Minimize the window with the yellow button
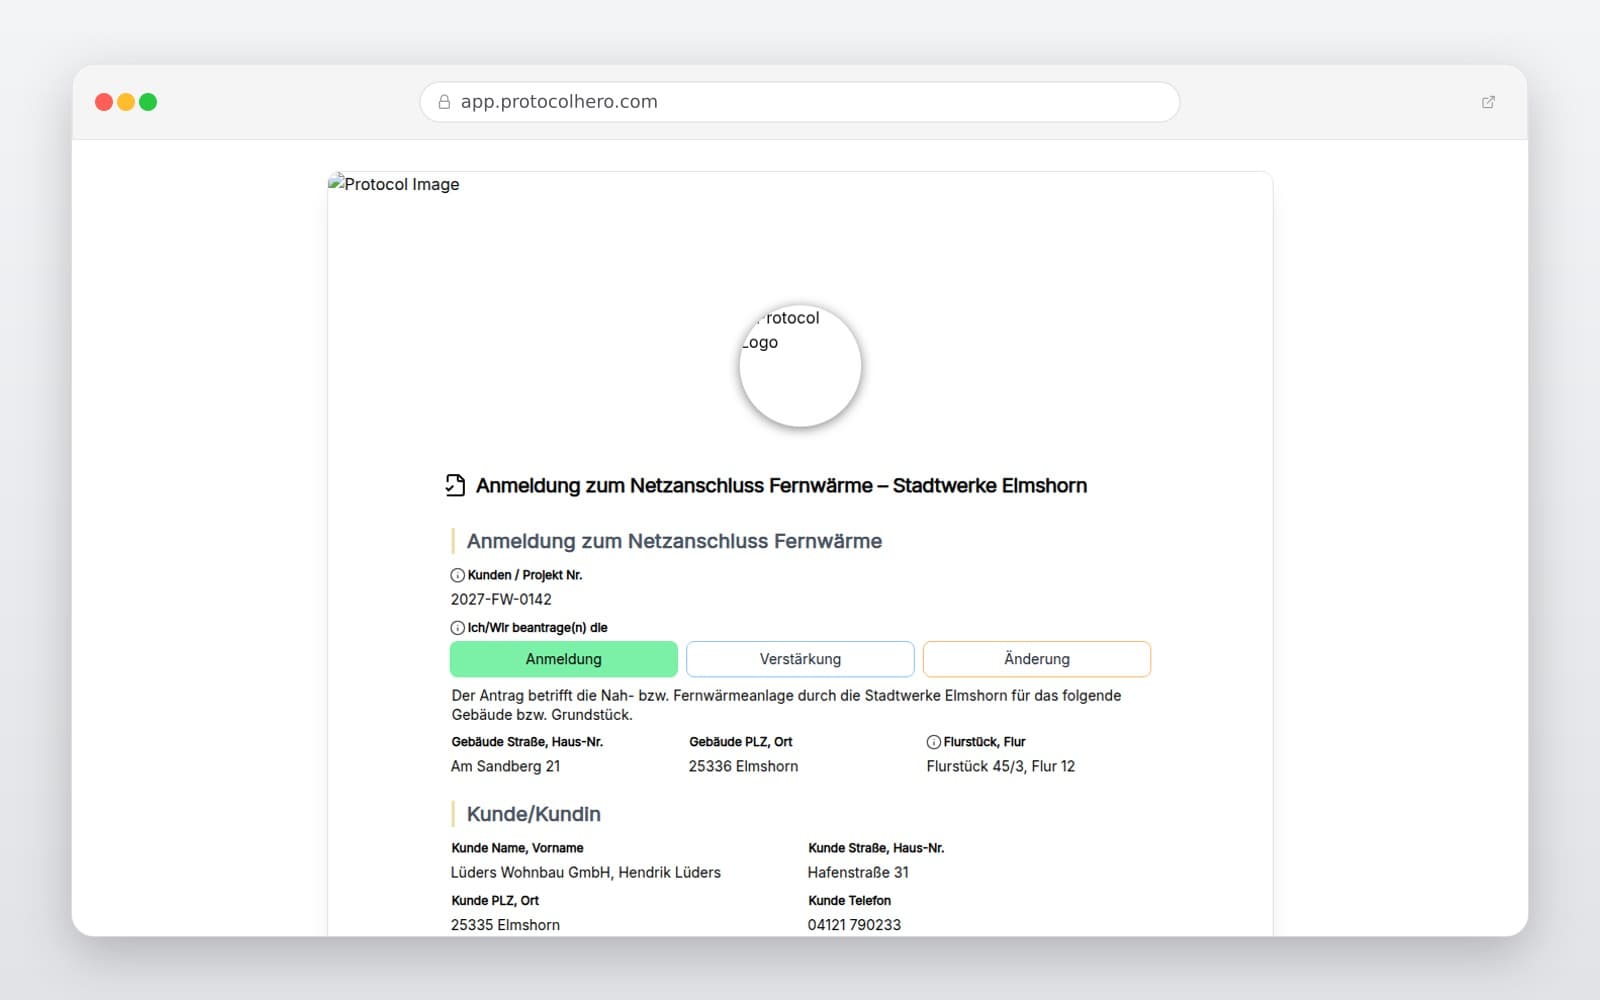Screen dimensions: 1600x1000 point(126,102)
